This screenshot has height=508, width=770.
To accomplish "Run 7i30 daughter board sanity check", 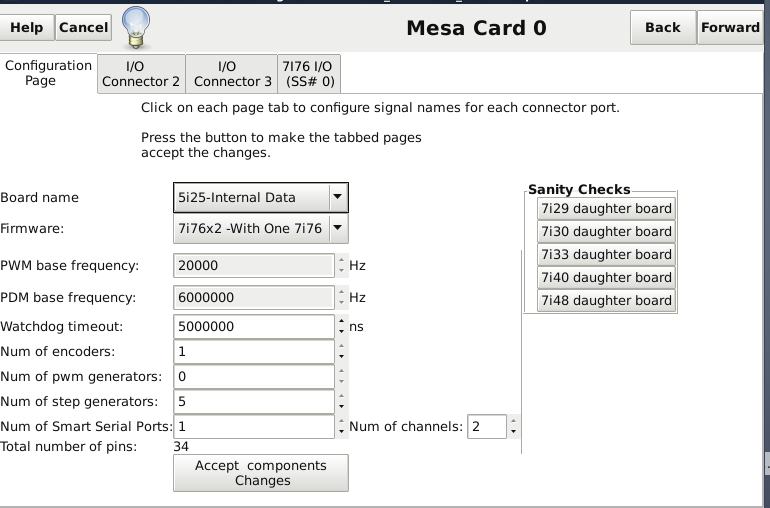I will coord(606,231).
